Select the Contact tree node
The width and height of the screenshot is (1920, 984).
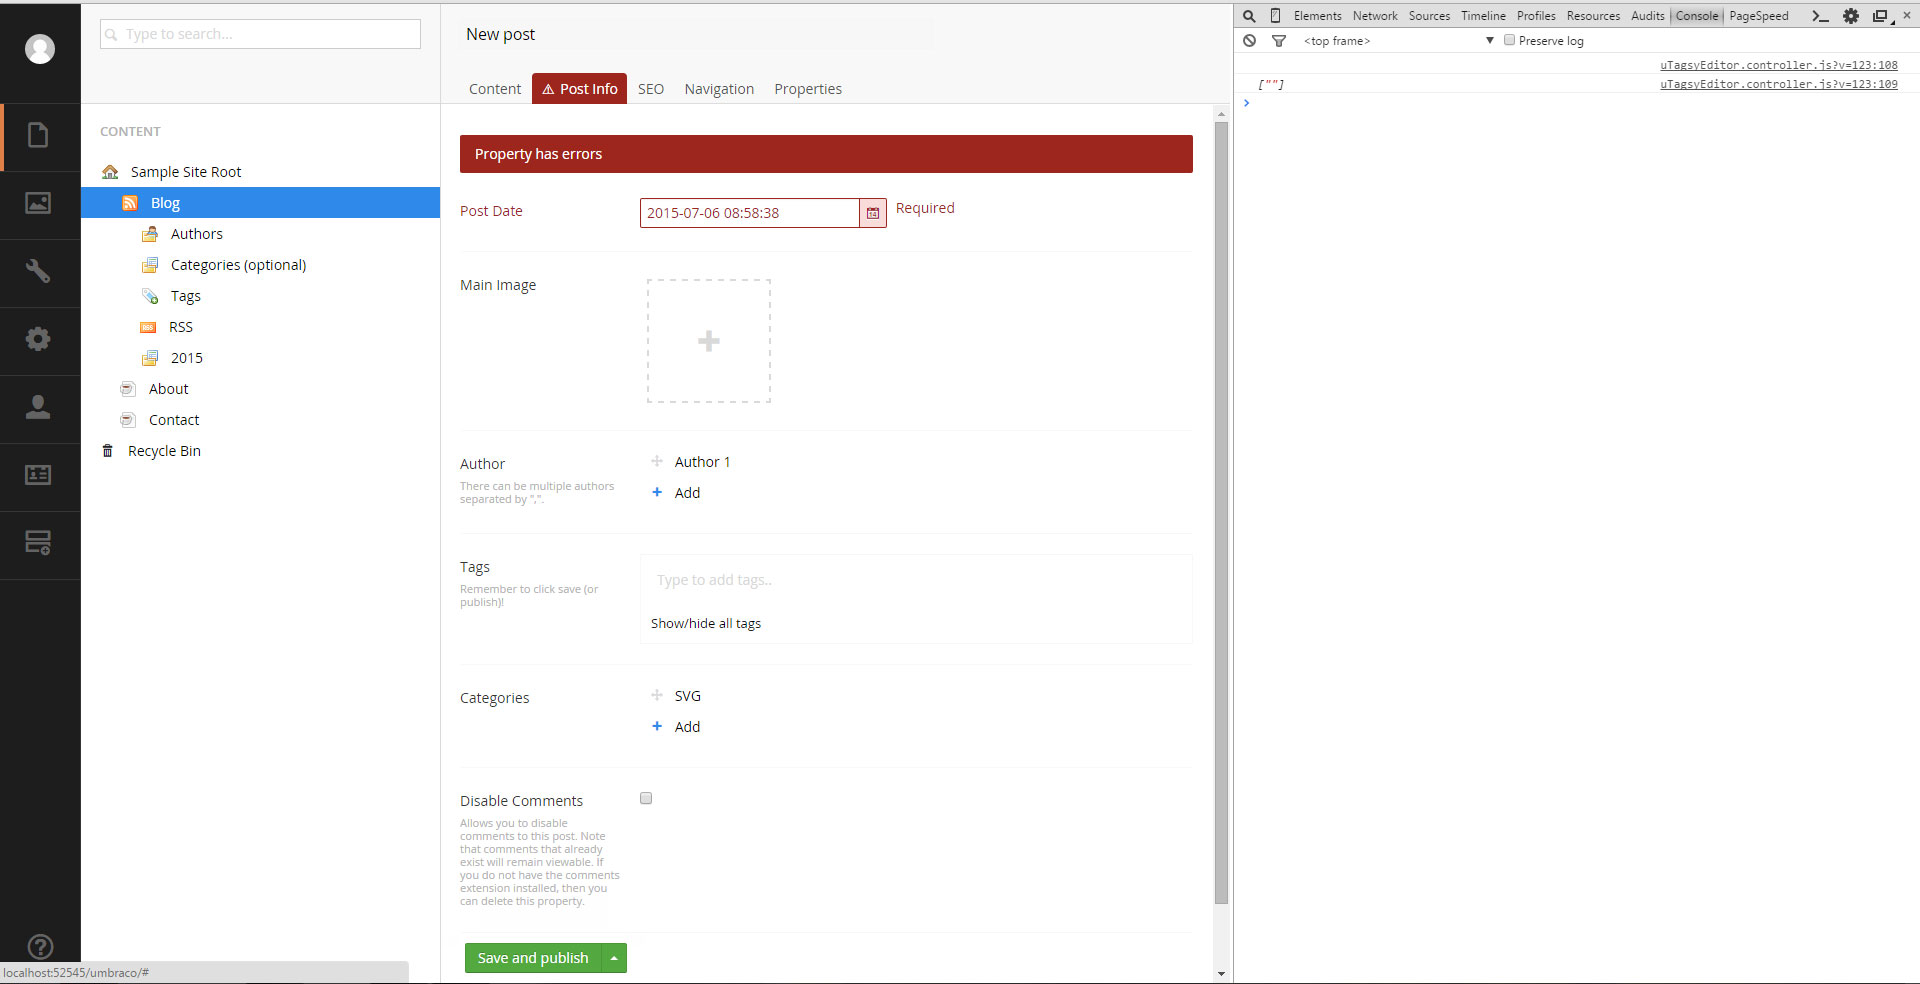[x=174, y=420]
